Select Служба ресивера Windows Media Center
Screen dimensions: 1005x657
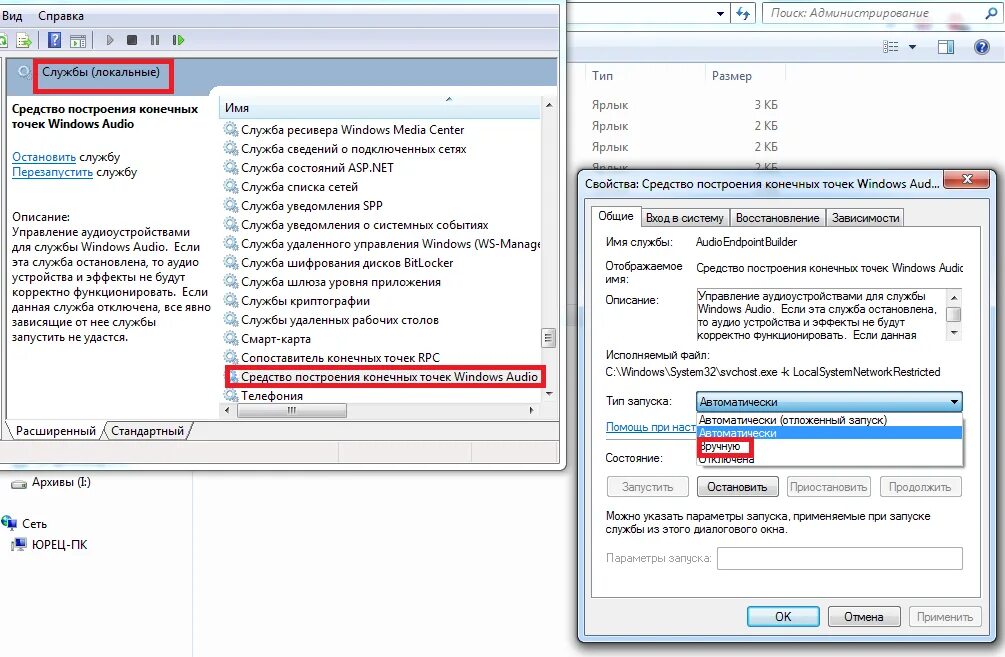353,129
